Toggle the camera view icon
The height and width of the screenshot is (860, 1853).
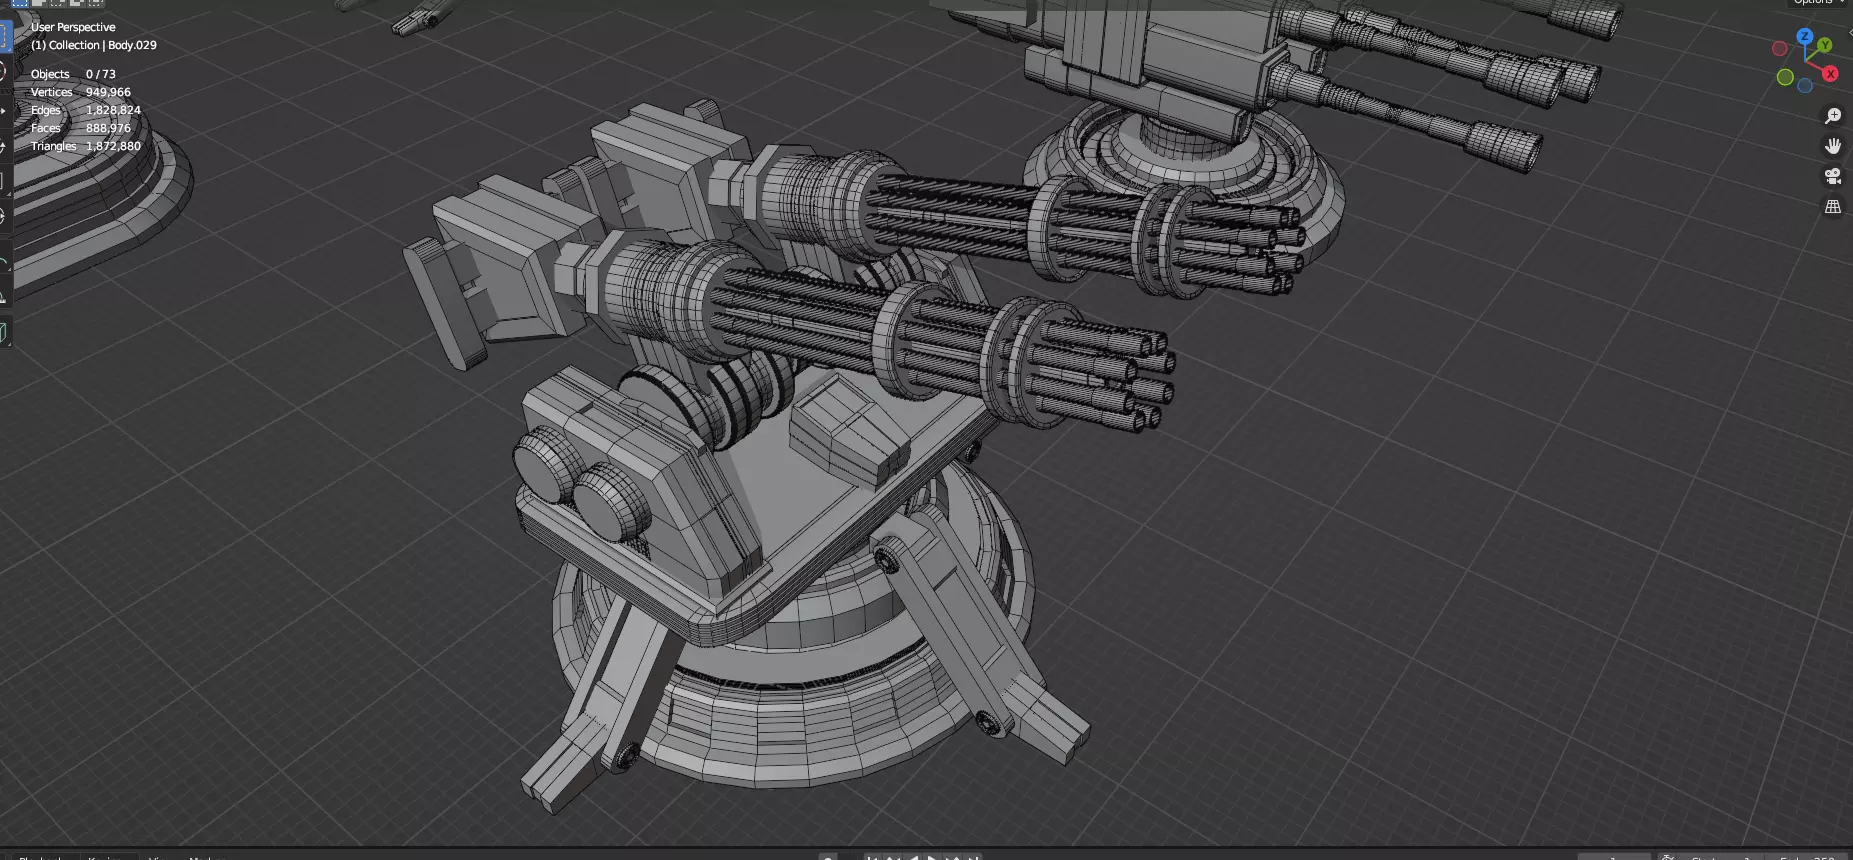point(1833,177)
